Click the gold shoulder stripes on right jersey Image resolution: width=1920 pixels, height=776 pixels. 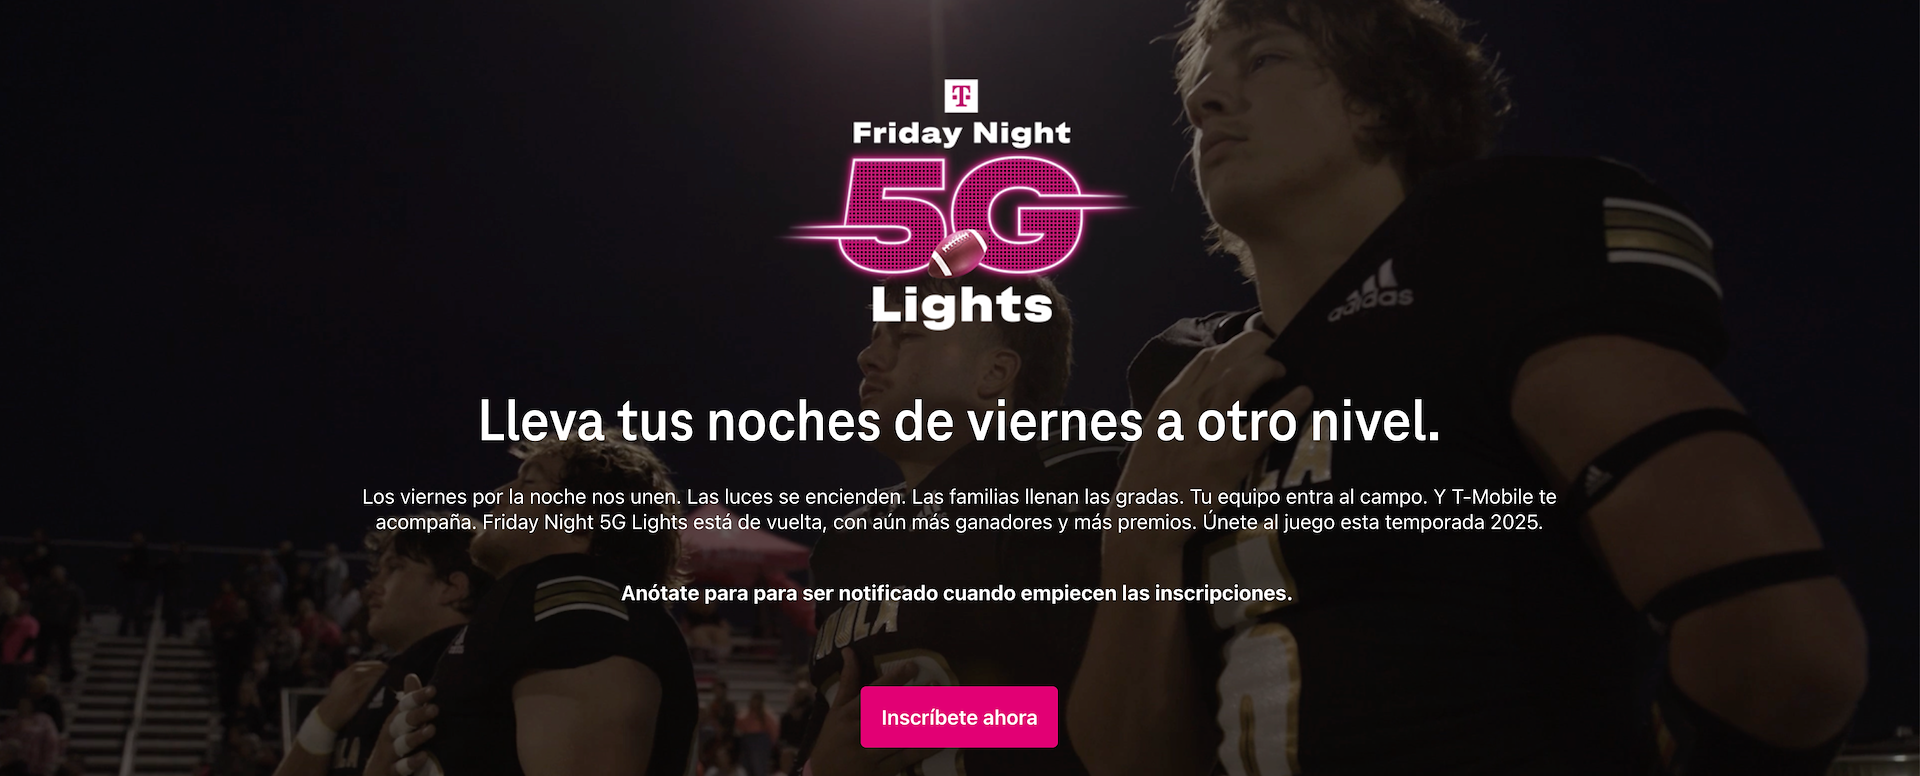point(1657,238)
